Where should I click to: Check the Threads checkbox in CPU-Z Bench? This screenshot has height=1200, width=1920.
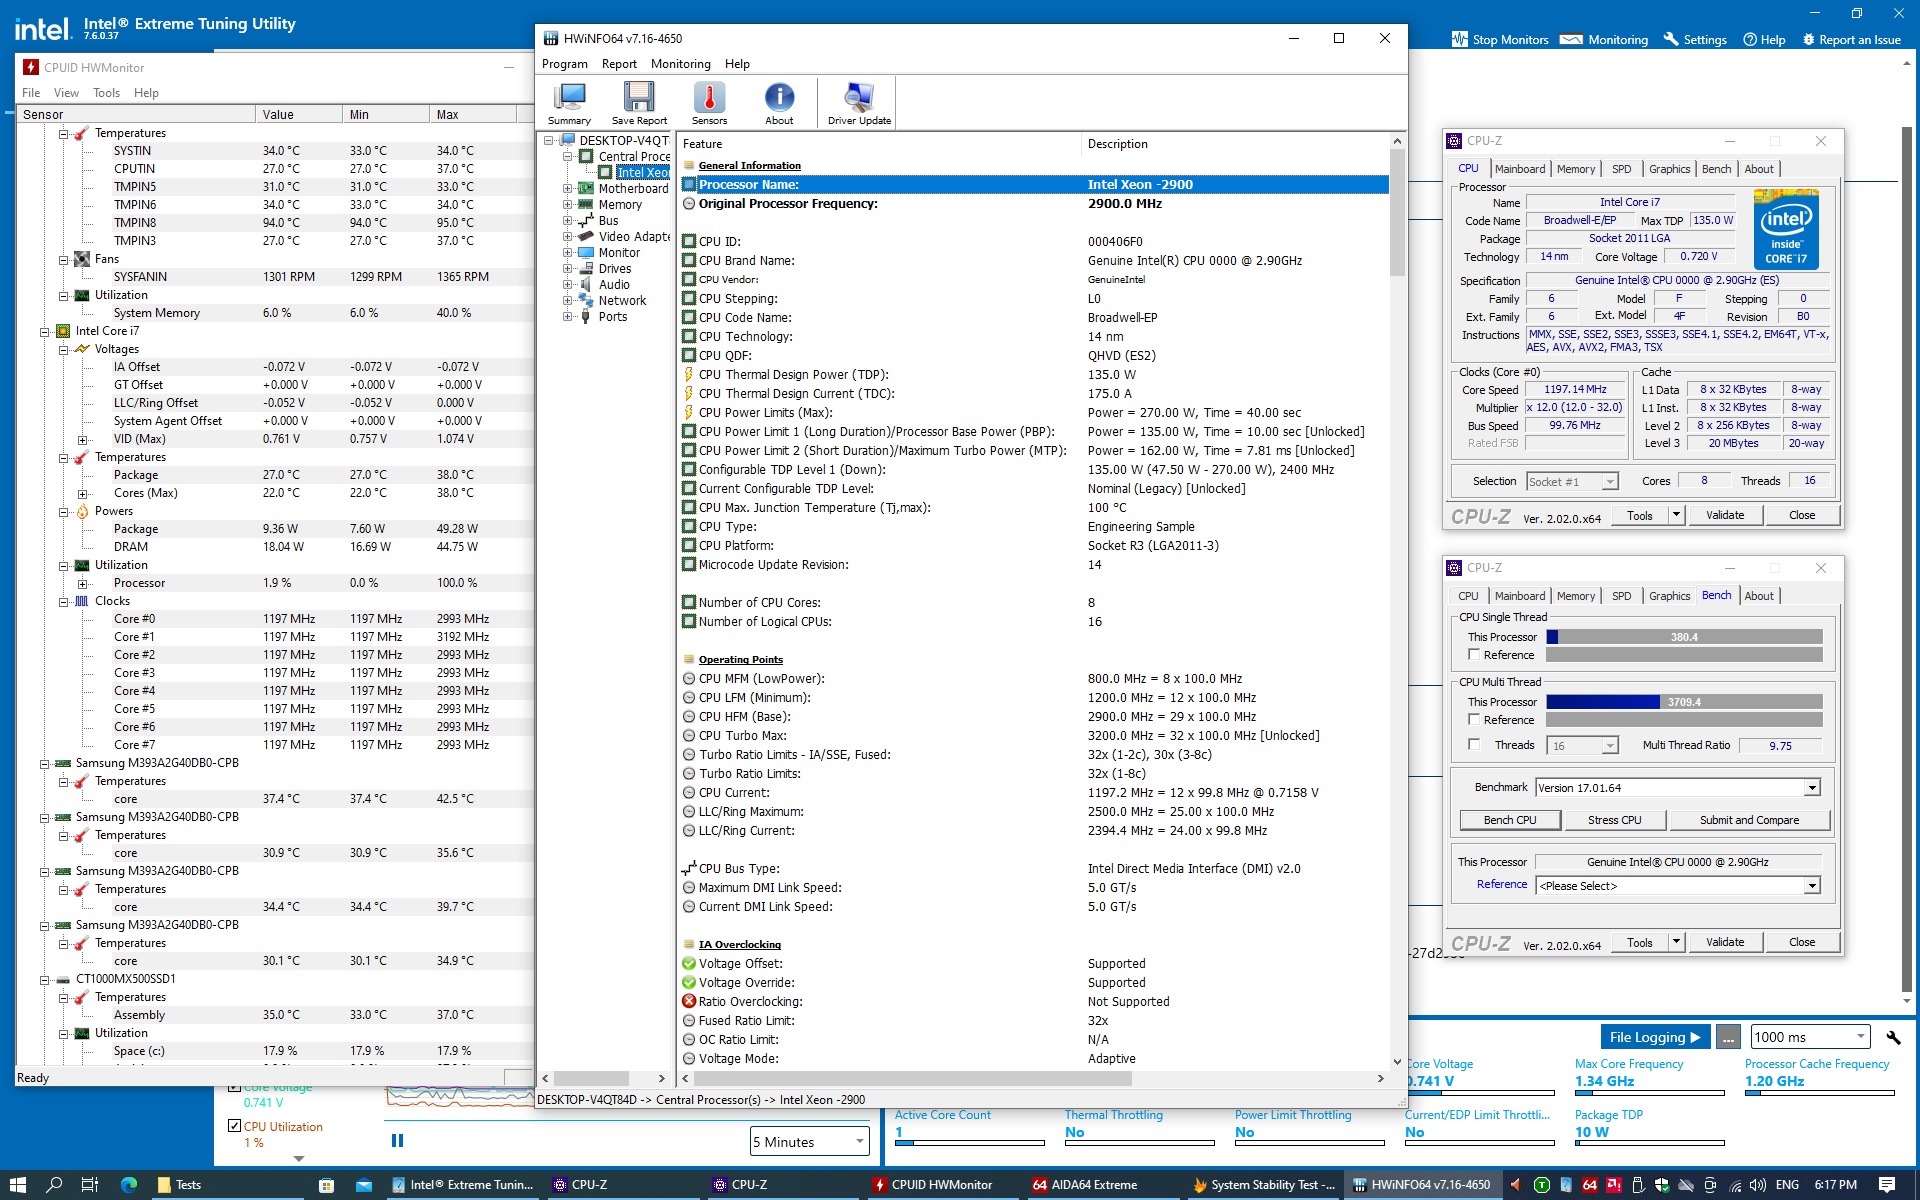tap(1474, 745)
